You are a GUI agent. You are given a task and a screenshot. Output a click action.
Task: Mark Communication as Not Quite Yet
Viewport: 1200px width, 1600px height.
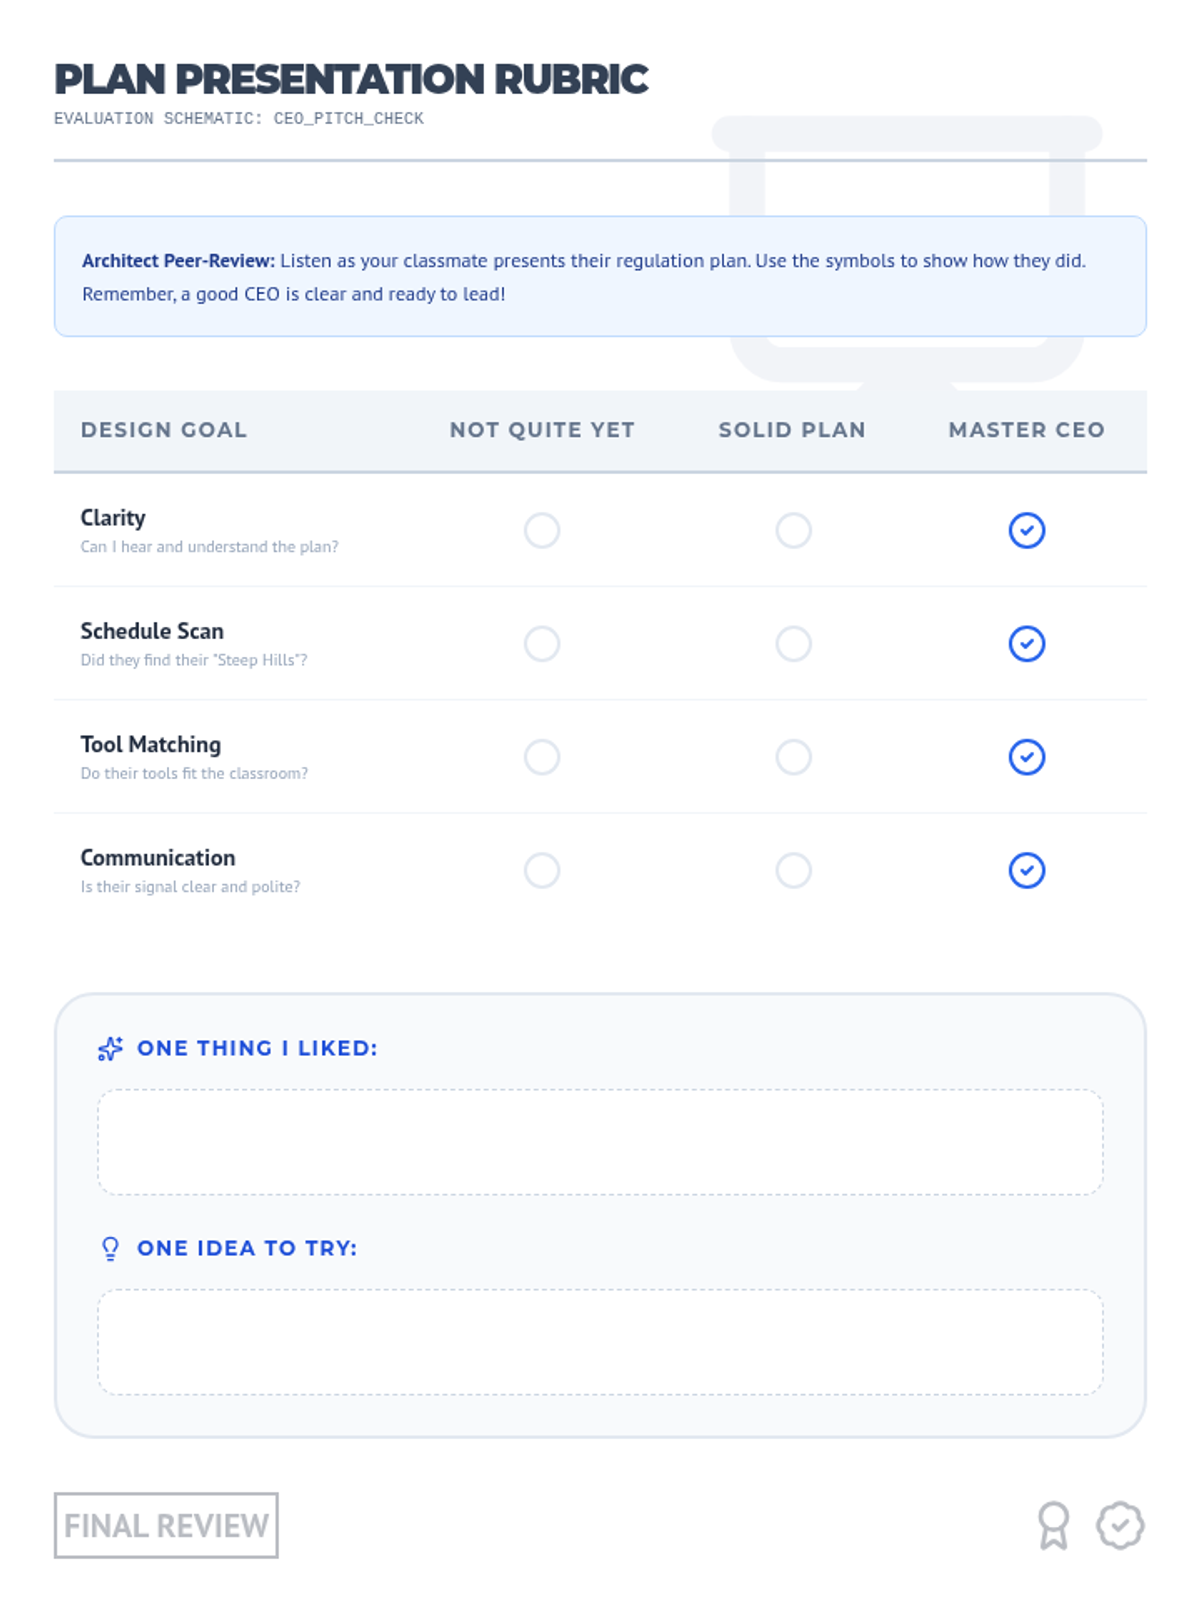(542, 871)
